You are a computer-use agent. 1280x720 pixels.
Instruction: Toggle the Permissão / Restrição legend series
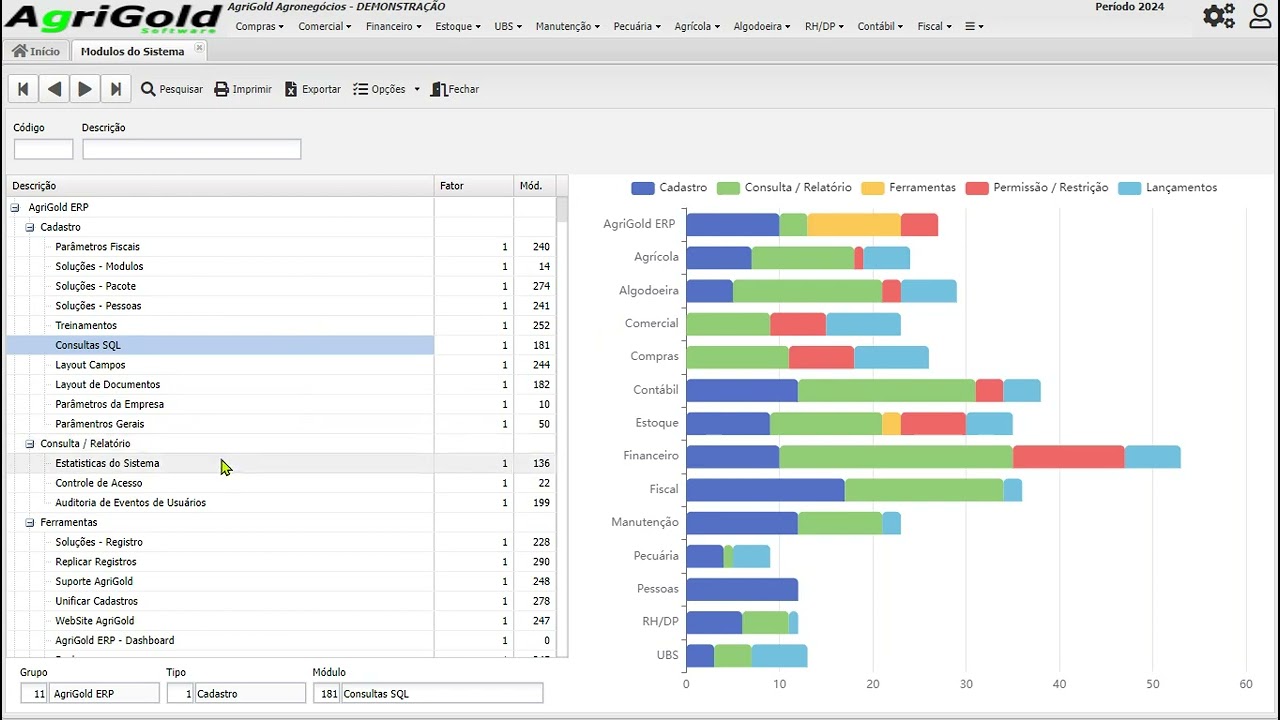(x=1037, y=188)
